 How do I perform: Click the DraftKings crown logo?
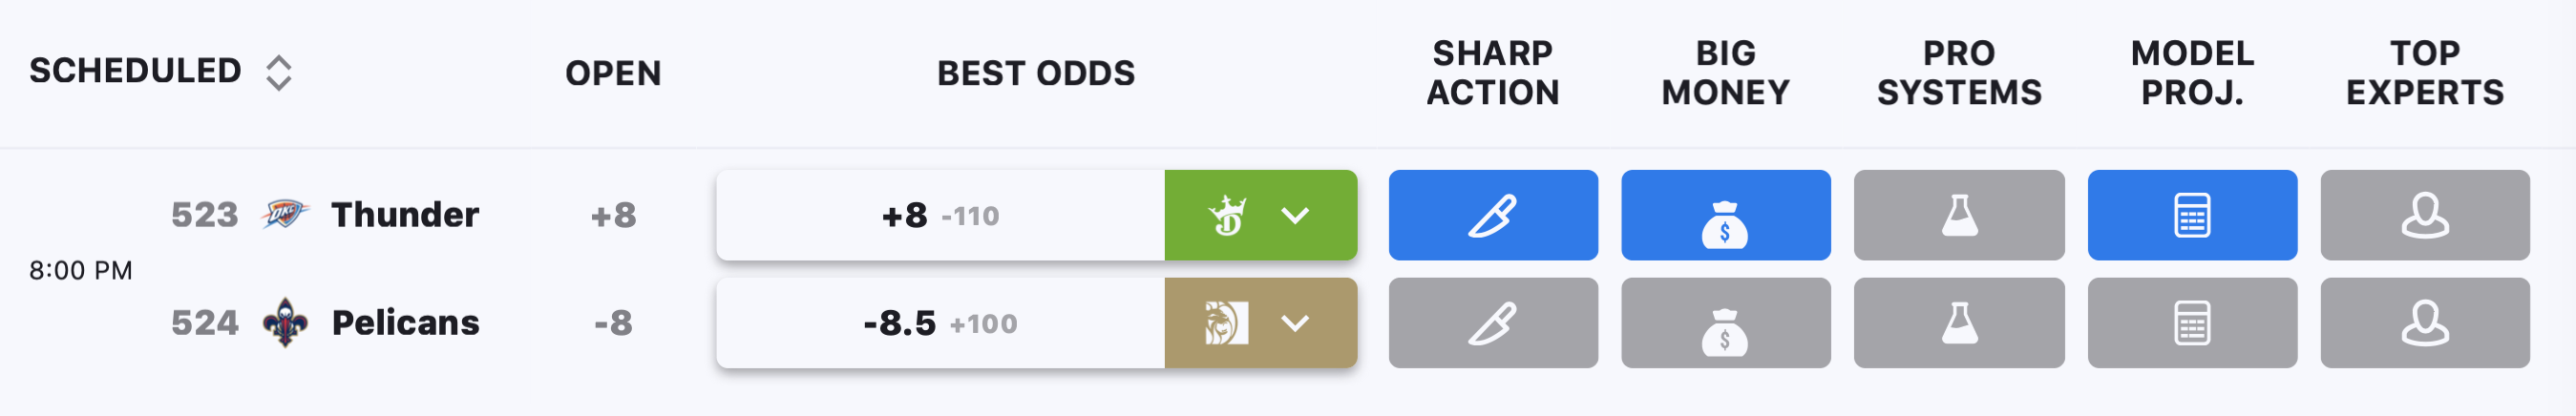(1227, 215)
